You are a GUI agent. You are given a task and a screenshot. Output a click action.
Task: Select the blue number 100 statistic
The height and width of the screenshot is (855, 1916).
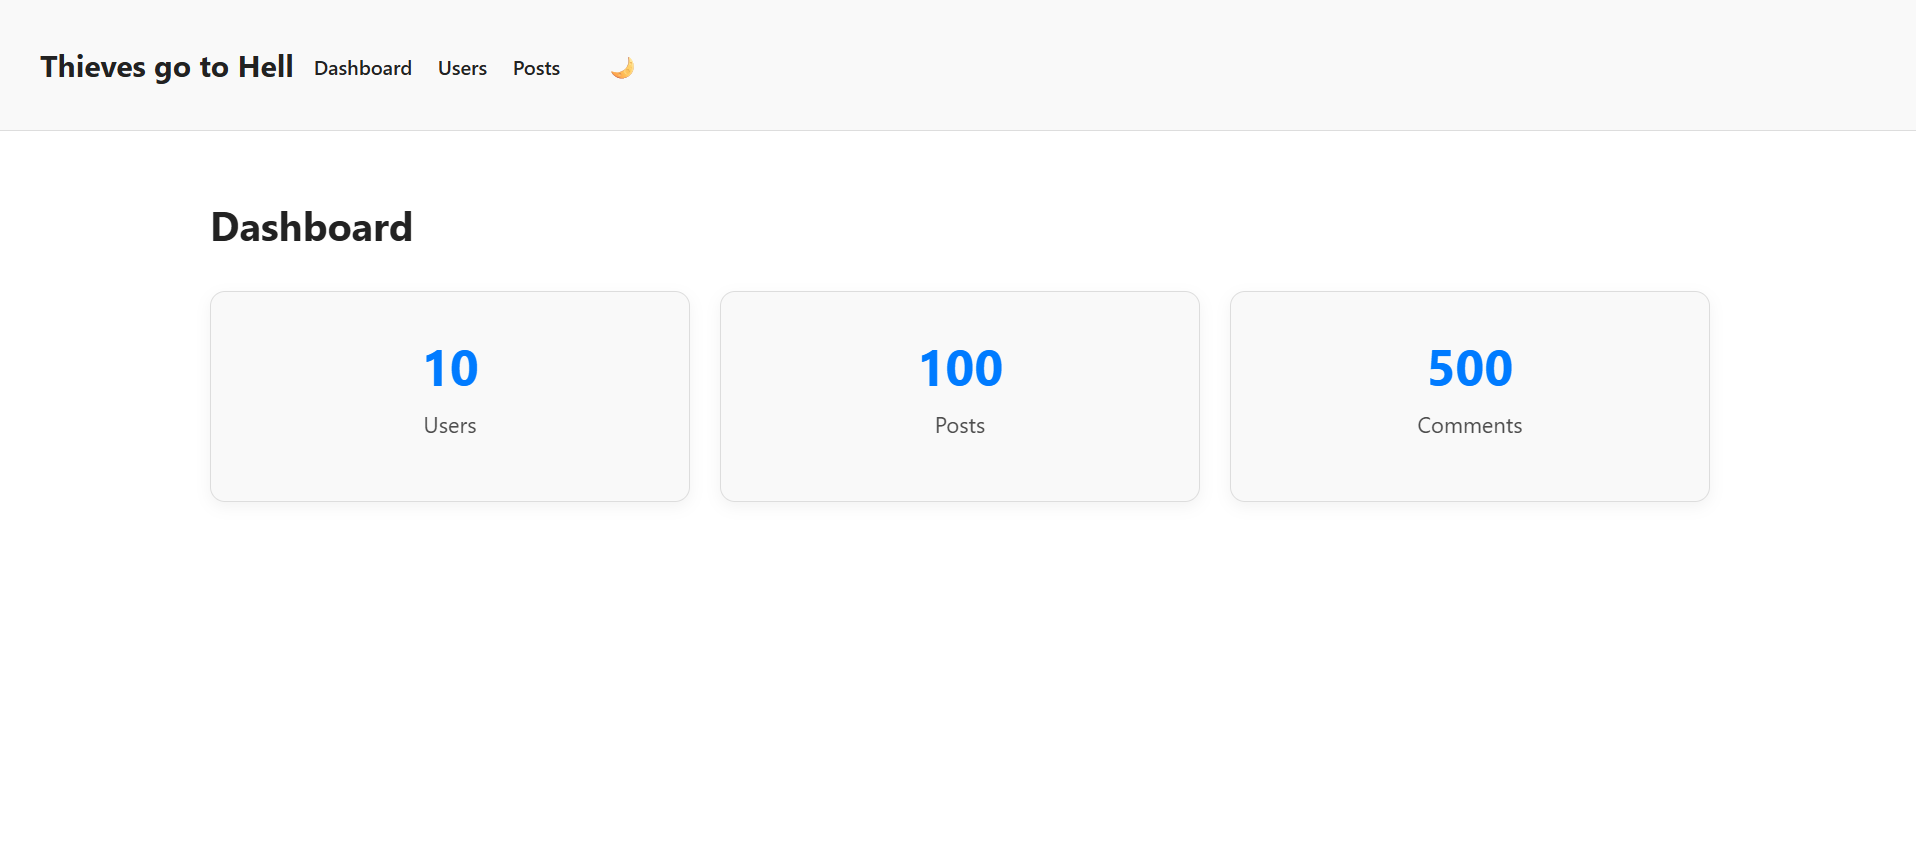[x=960, y=368]
